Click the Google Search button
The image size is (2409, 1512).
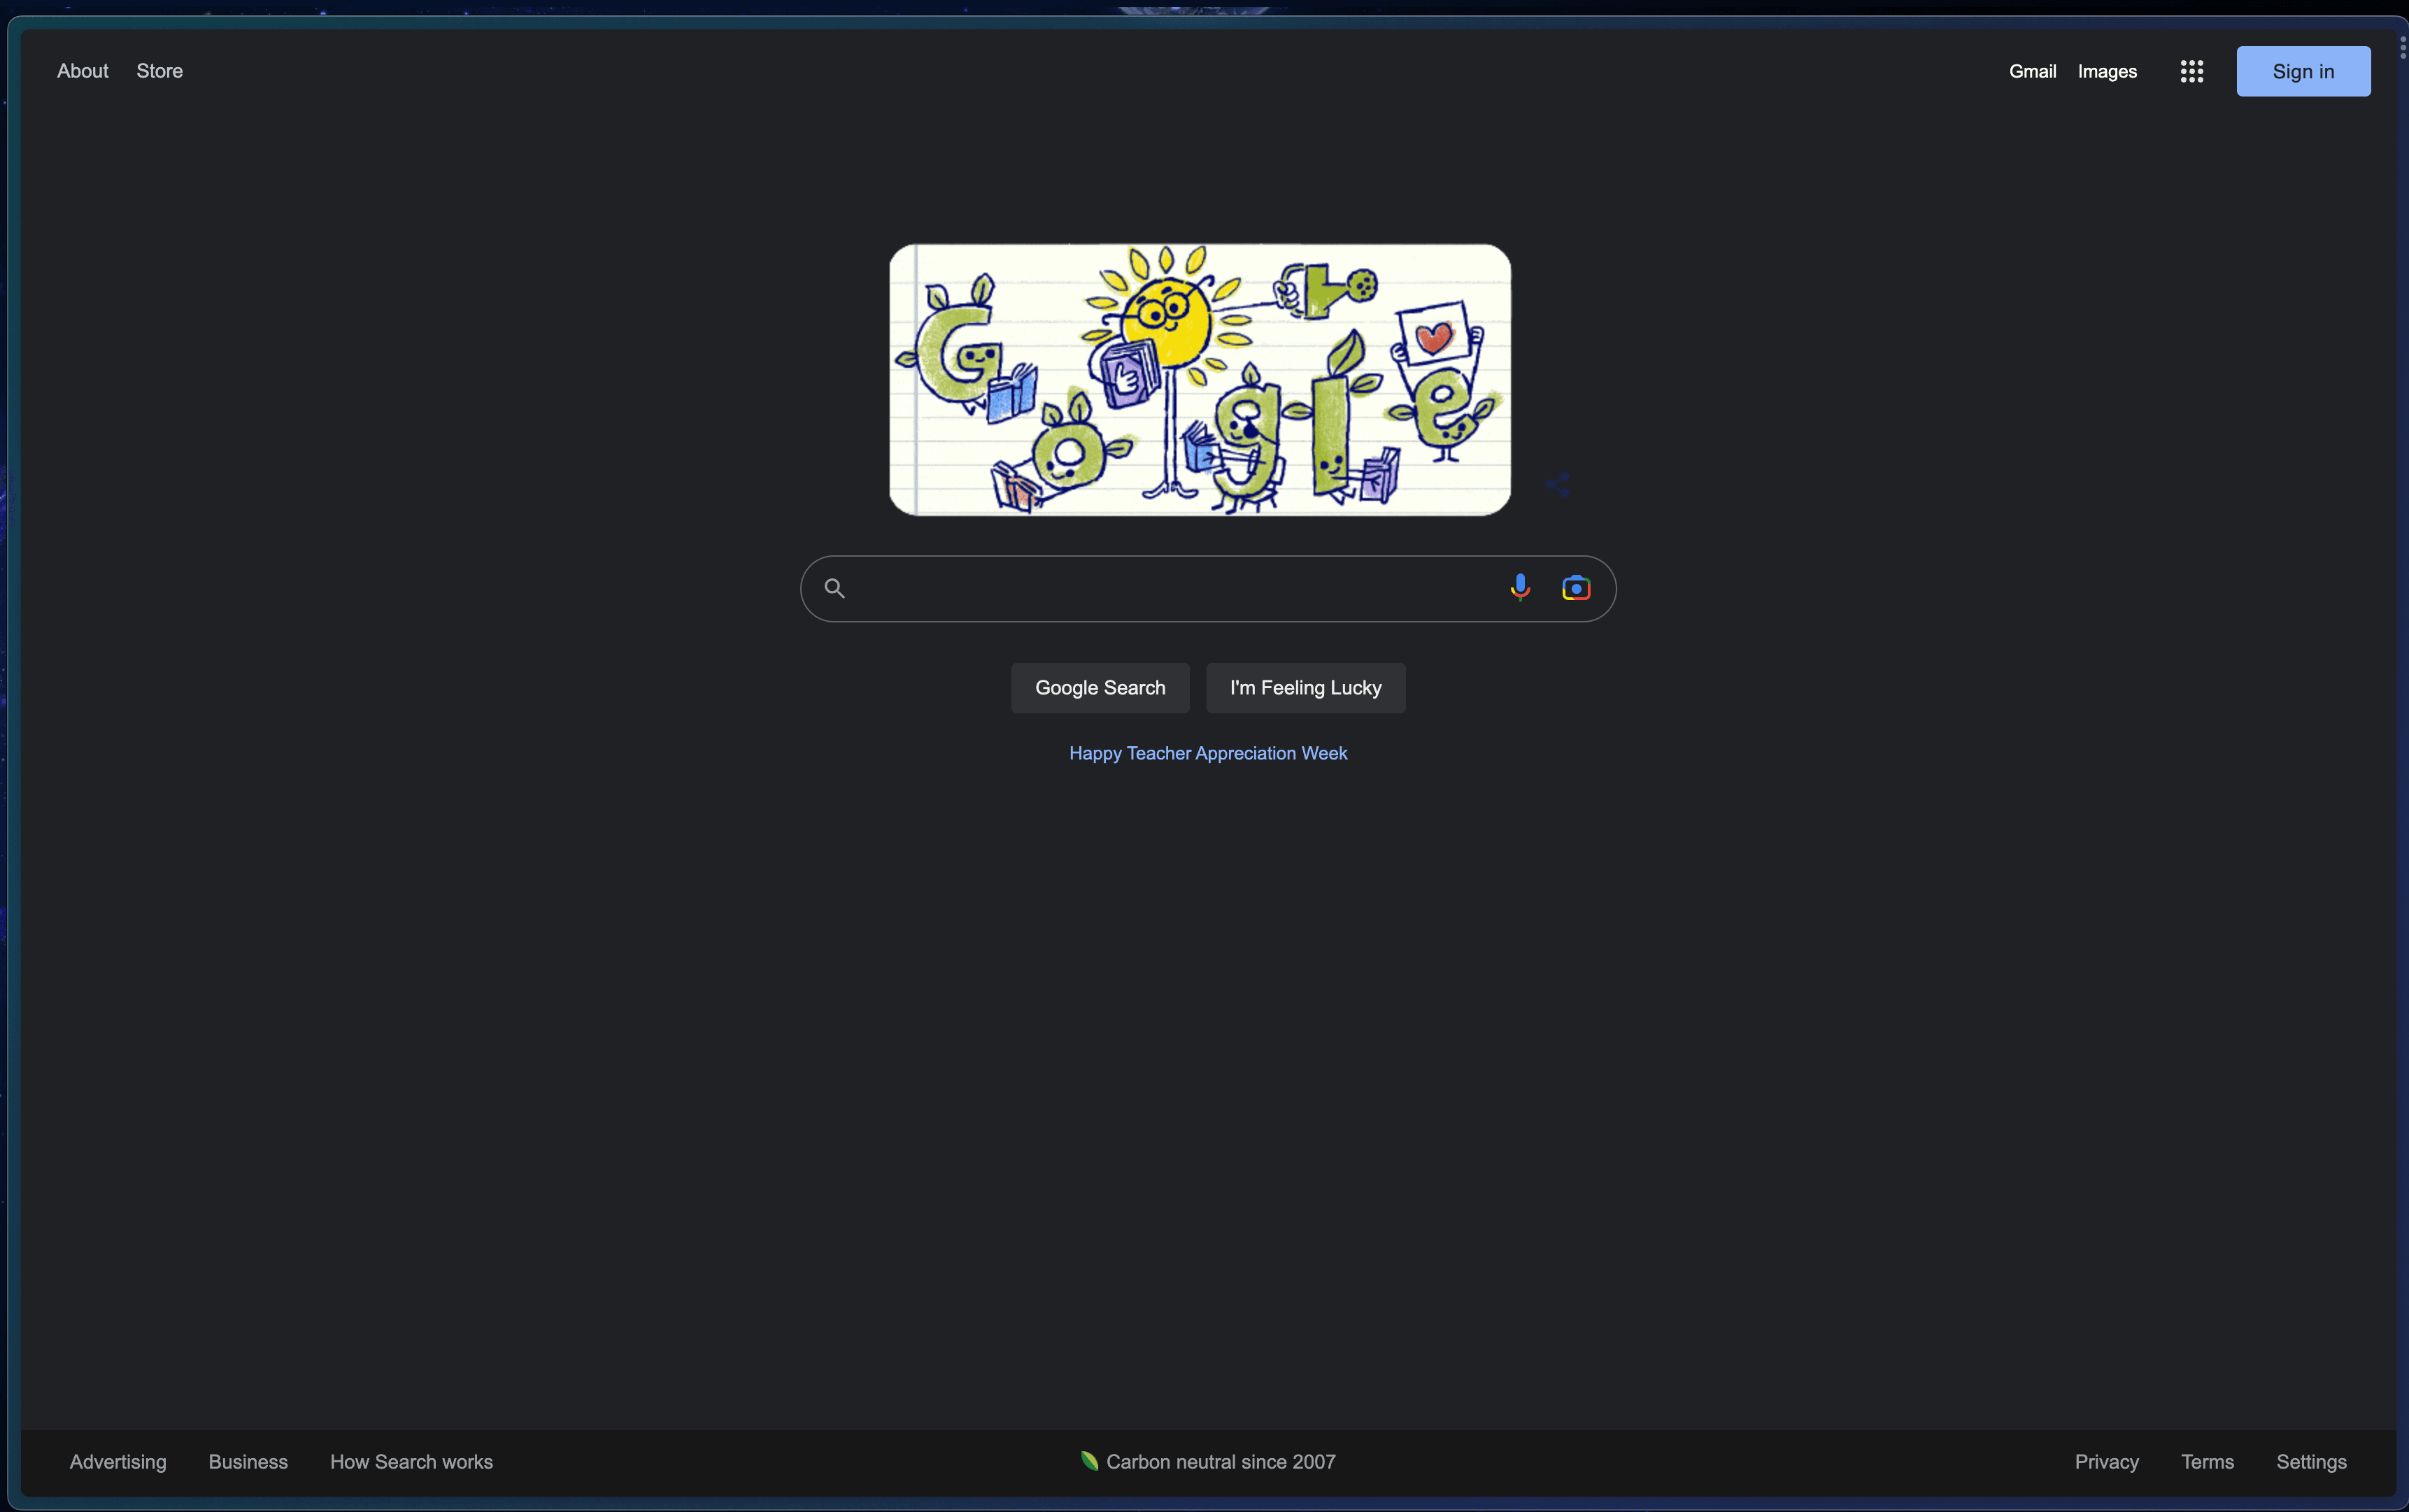click(x=1100, y=688)
